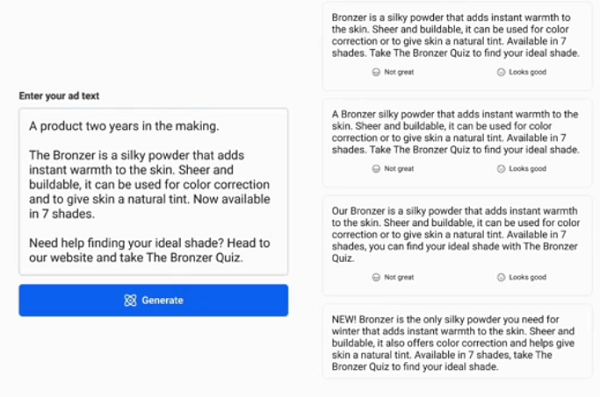Image resolution: width=600 pixels, height=397 pixels.
Task: Click the atom icon on Generate button
Action: 130,301
